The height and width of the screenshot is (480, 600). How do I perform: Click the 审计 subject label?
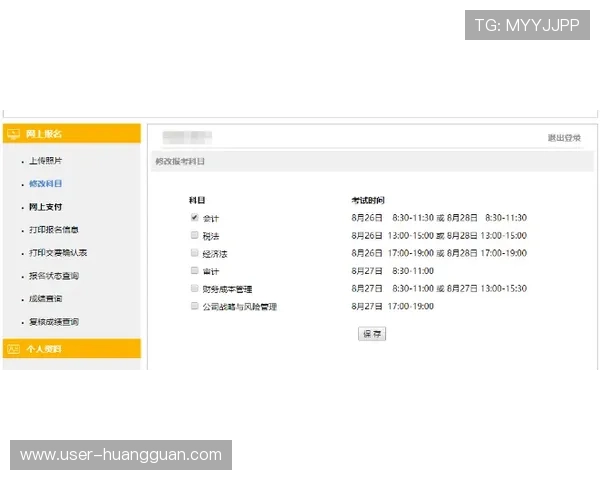pyautogui.click(x=211, y=271)
